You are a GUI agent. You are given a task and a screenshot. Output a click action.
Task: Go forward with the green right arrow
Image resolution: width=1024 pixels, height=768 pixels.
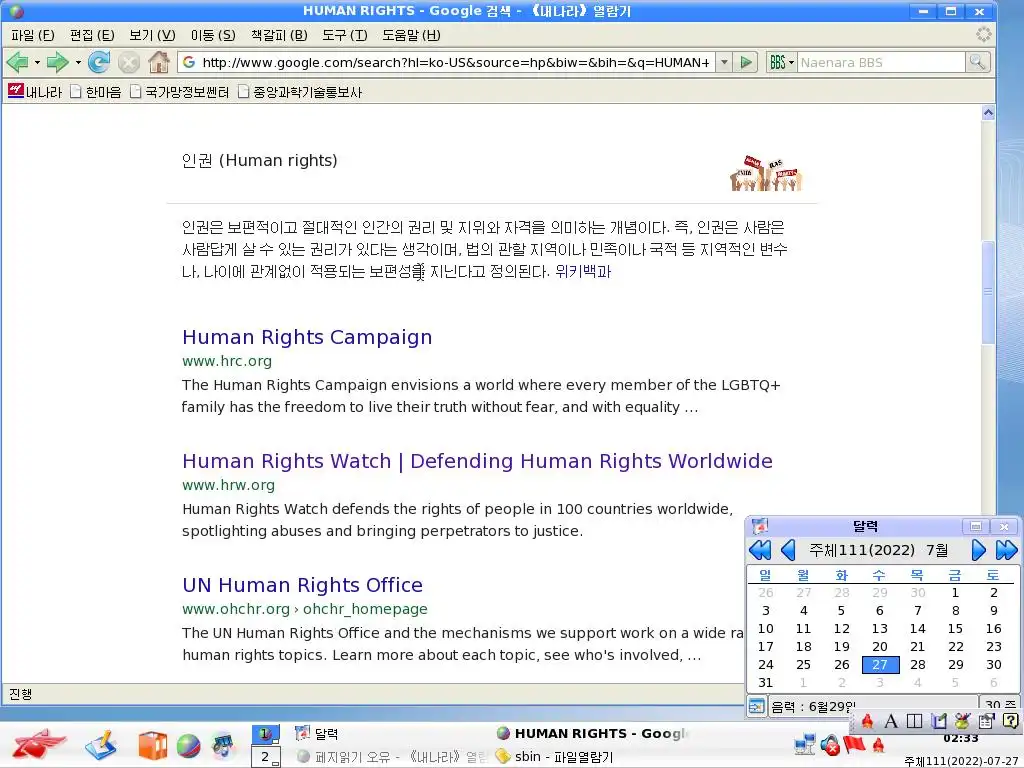tap(57, 62)
